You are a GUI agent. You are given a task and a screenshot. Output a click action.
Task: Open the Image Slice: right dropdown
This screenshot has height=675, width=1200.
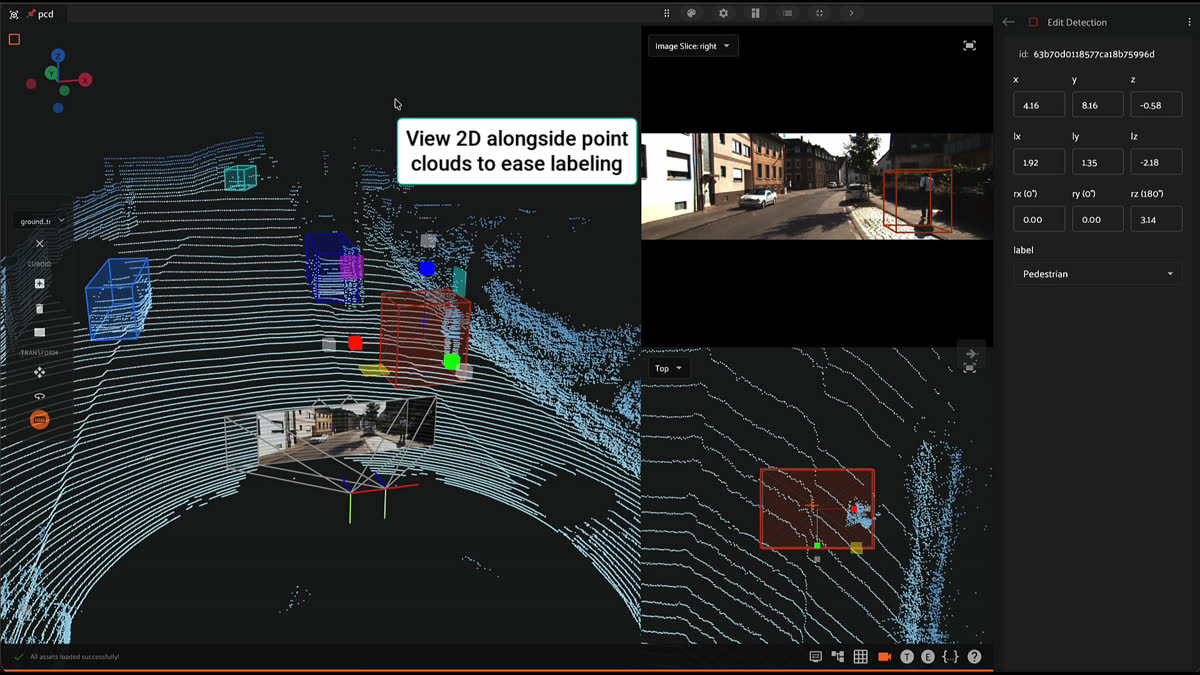coord(693,46)
